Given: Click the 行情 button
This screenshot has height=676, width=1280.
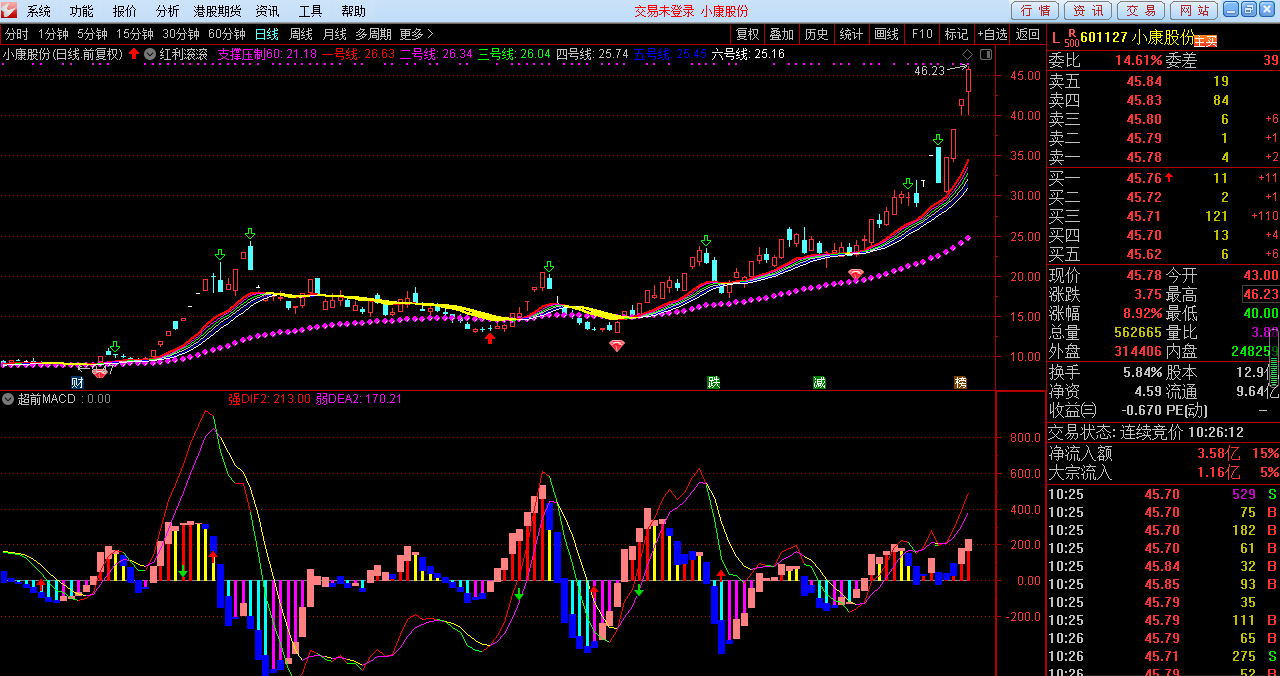Looking at the screenshot, I should 1036,10.
